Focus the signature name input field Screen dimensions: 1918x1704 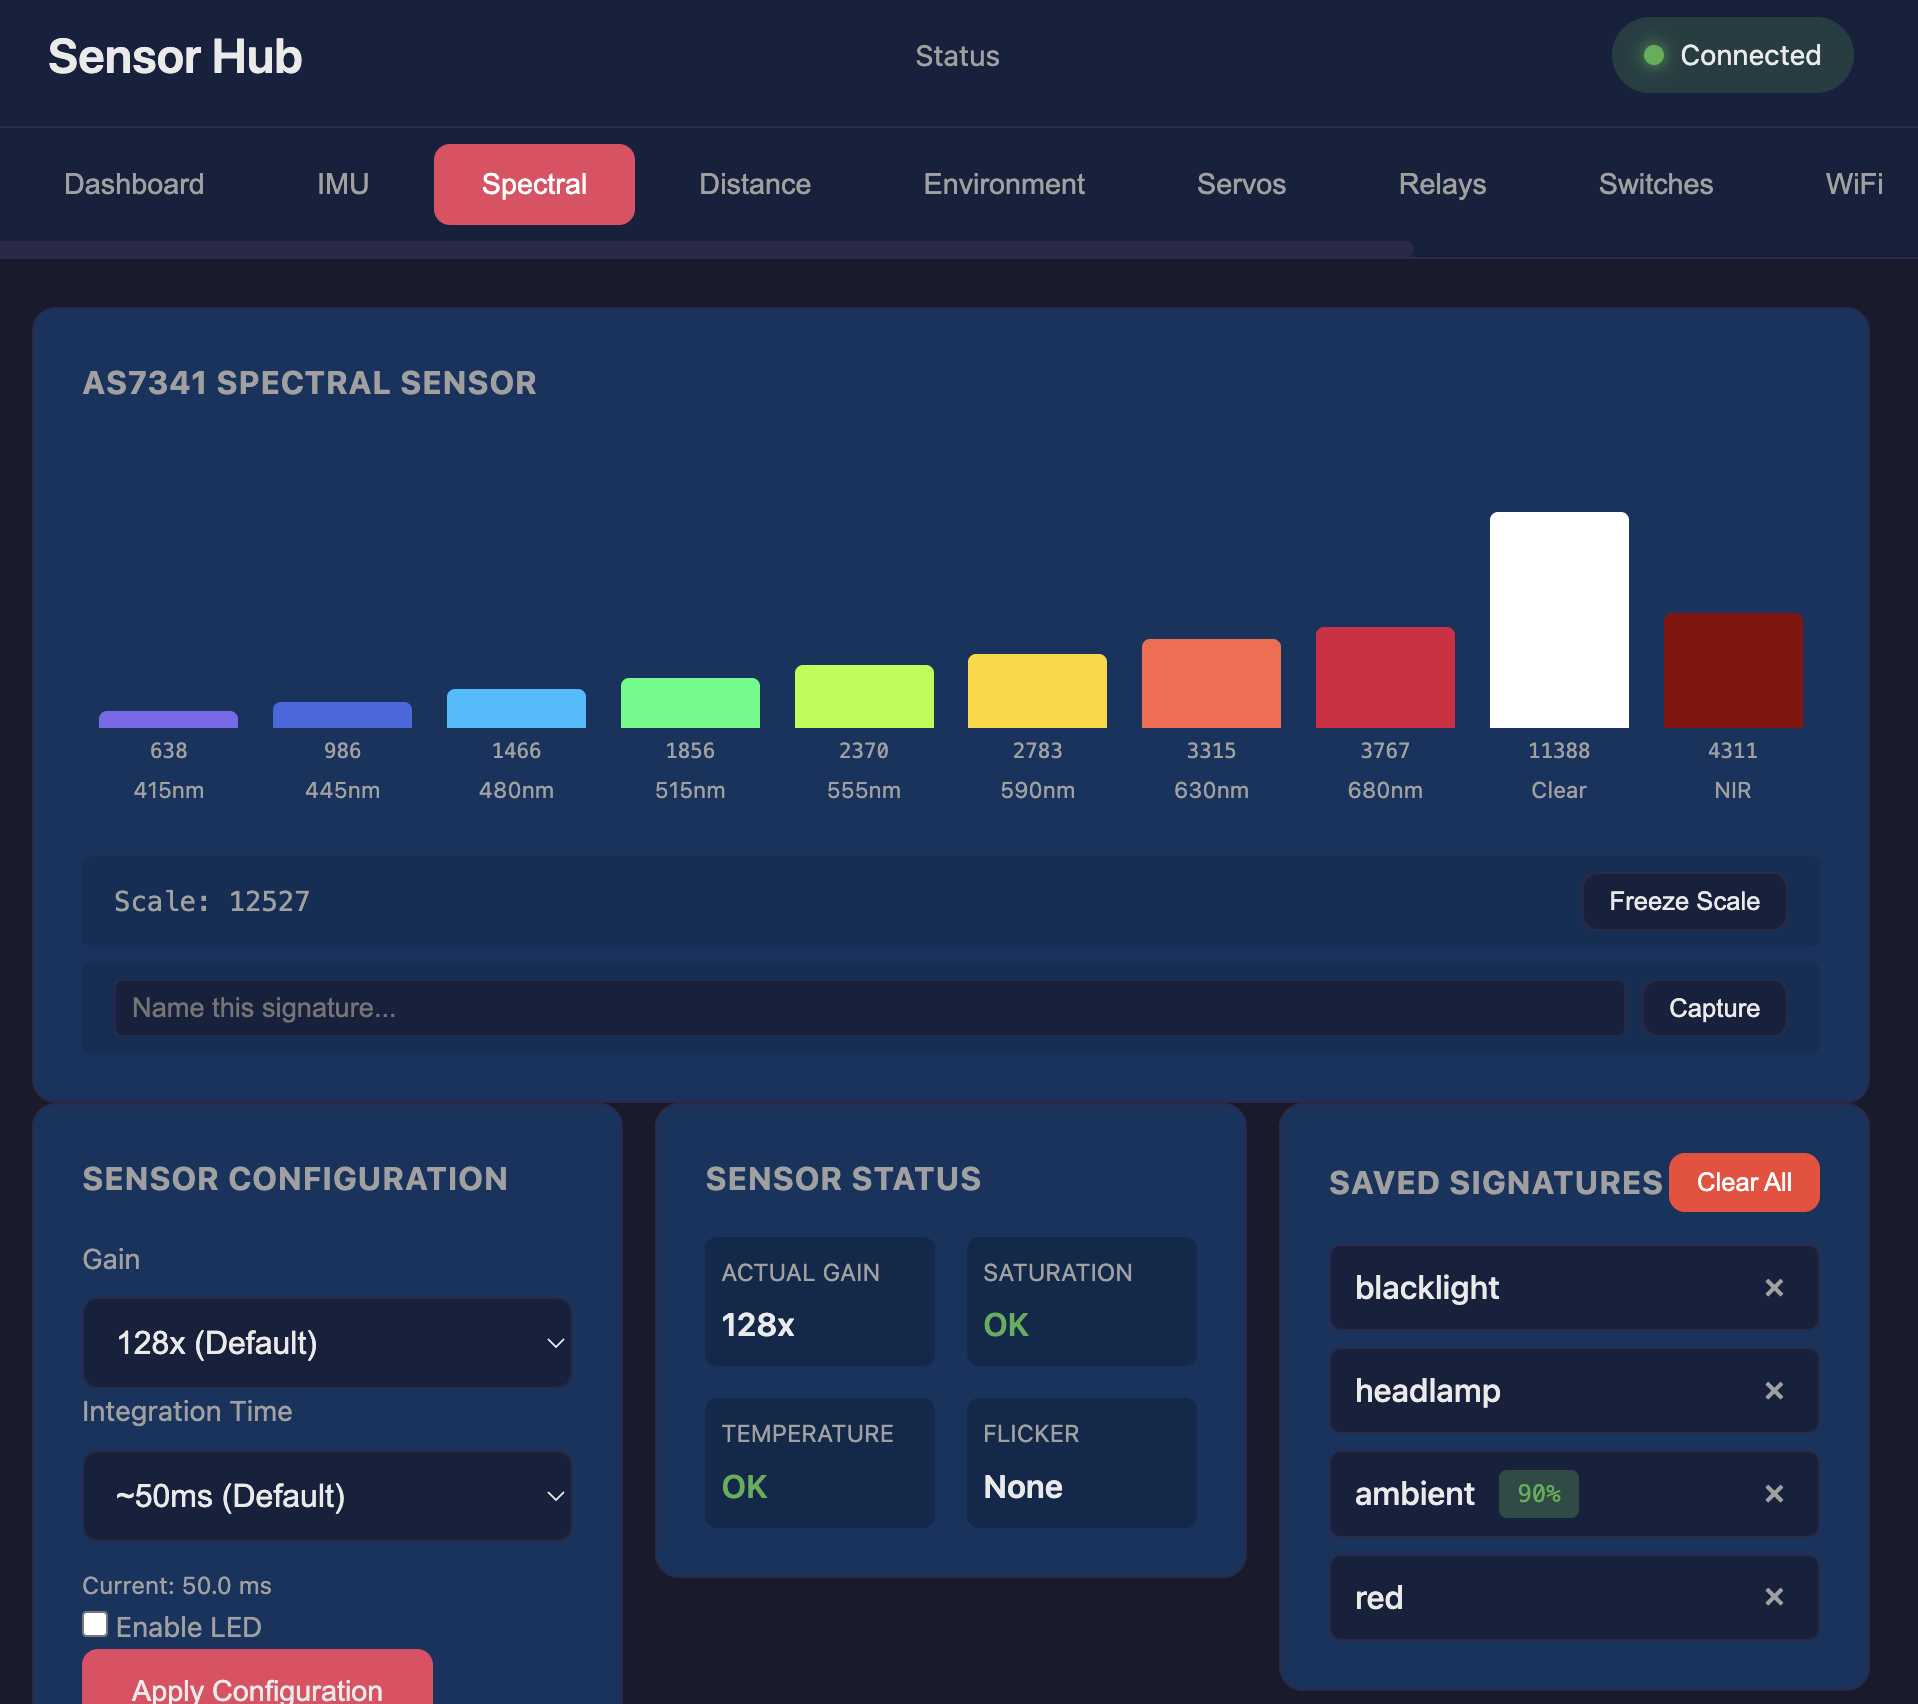868,1008
